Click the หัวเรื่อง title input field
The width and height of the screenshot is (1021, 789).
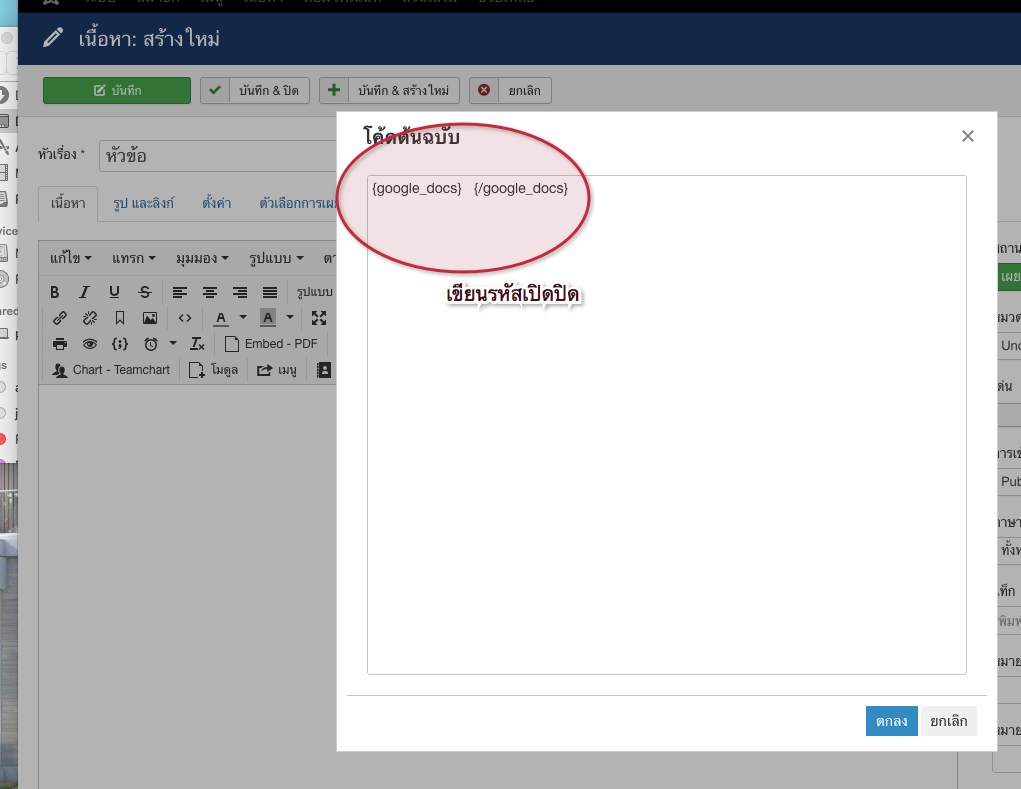click(x=218, y=156)
